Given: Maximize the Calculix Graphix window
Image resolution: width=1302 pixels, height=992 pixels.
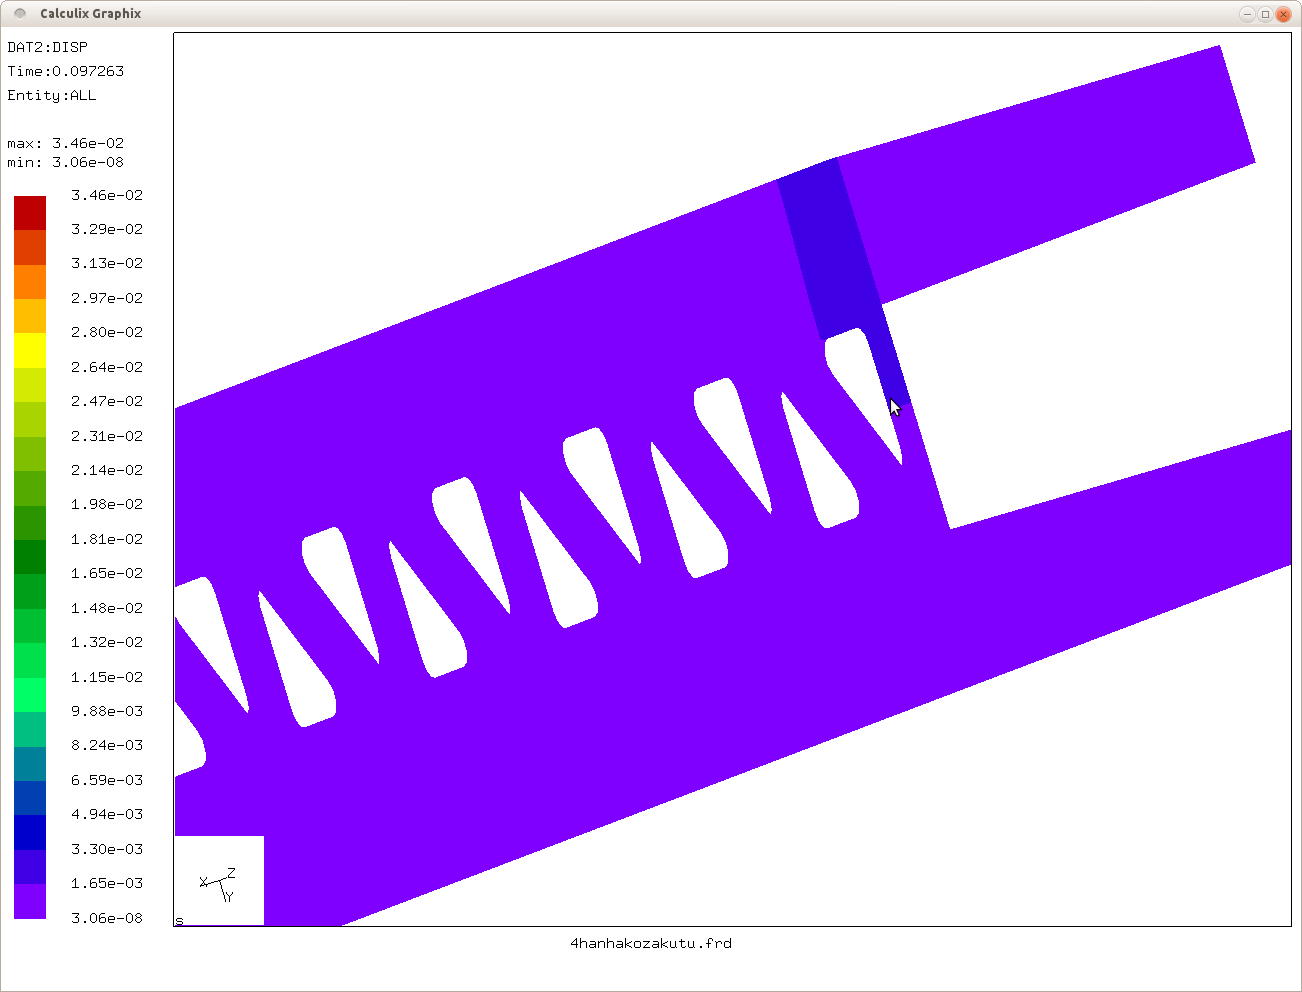Looking at the screenshot, I should click(x=1265, y=14).
